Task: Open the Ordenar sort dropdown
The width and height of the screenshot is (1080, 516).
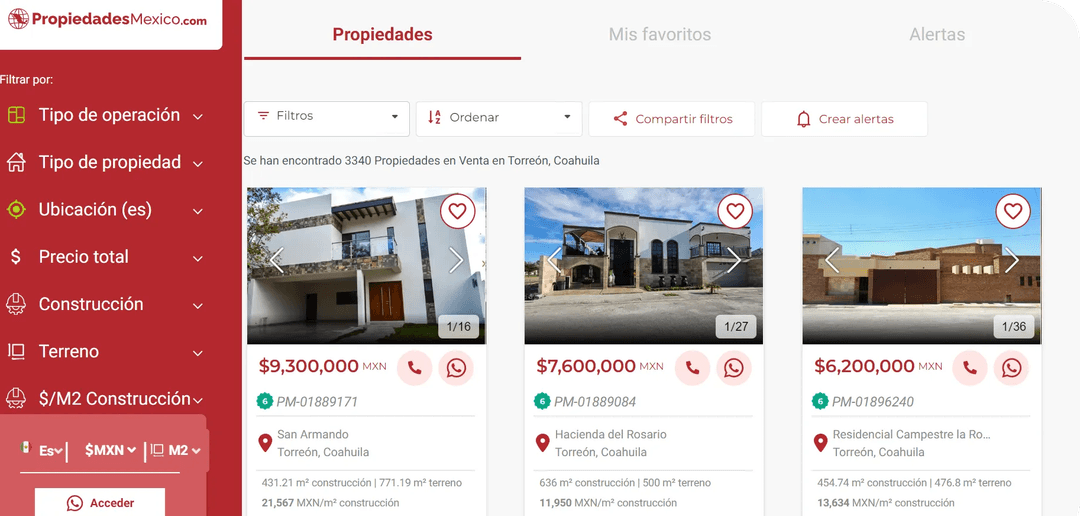Action: 499,118
